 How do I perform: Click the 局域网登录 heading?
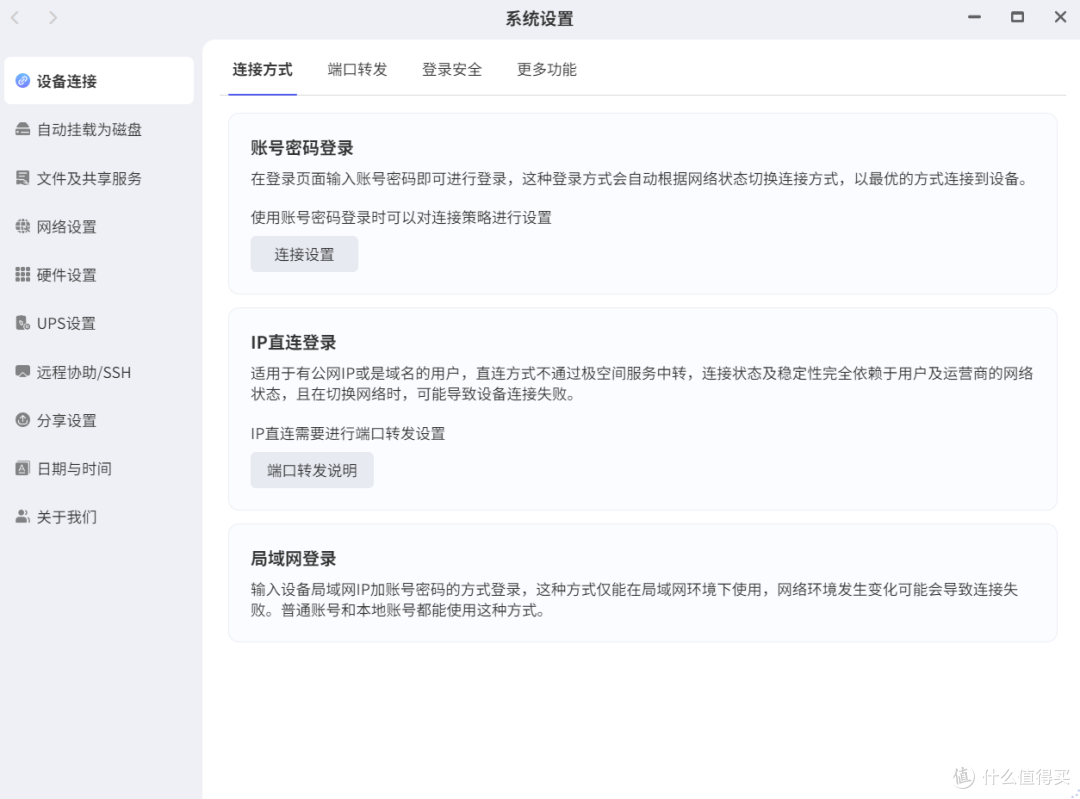pyautogui.click(x=293, y=559)
